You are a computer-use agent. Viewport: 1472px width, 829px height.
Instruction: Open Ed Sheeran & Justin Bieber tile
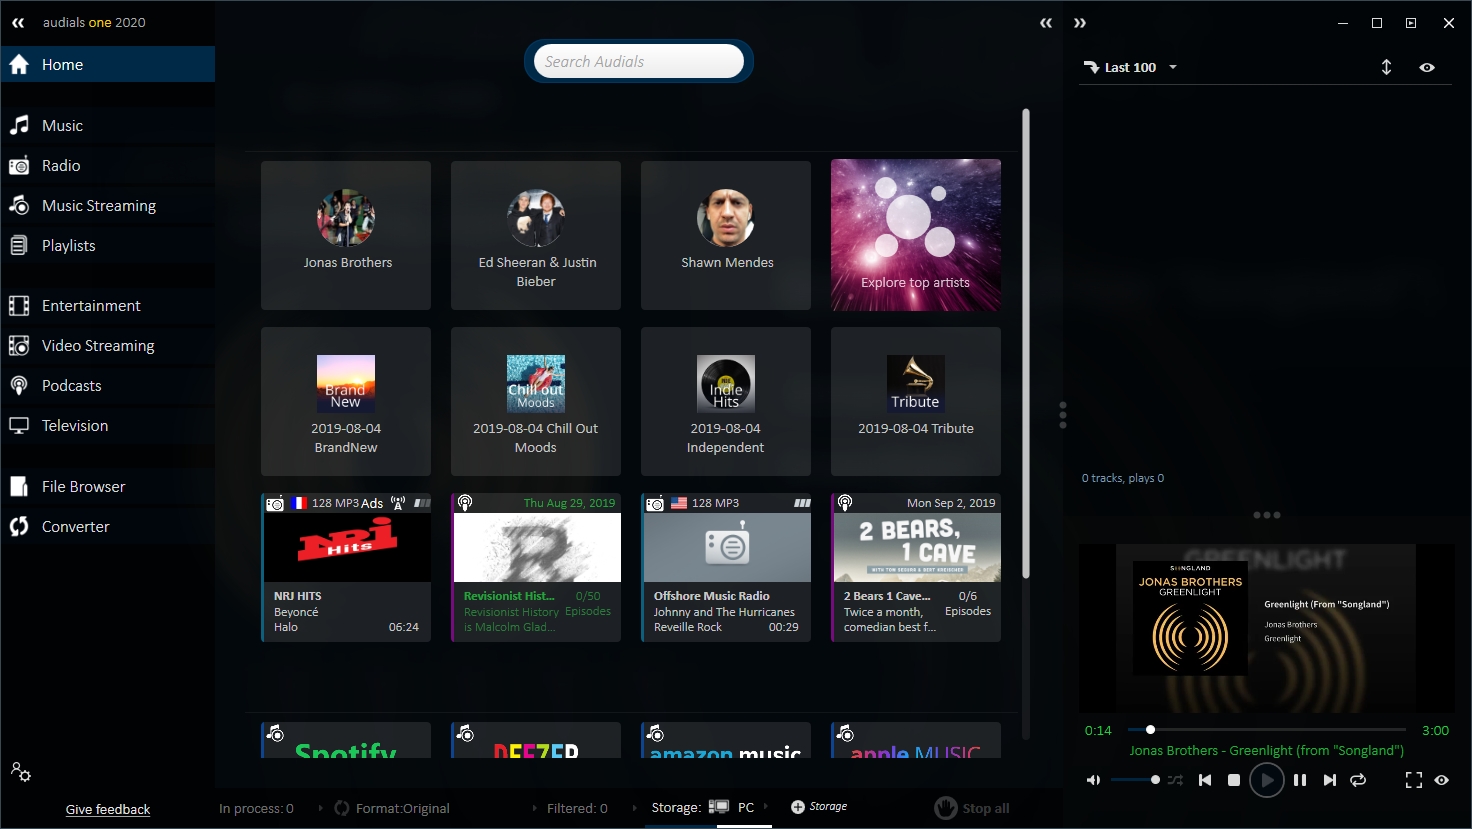click(x=536, y=235)
